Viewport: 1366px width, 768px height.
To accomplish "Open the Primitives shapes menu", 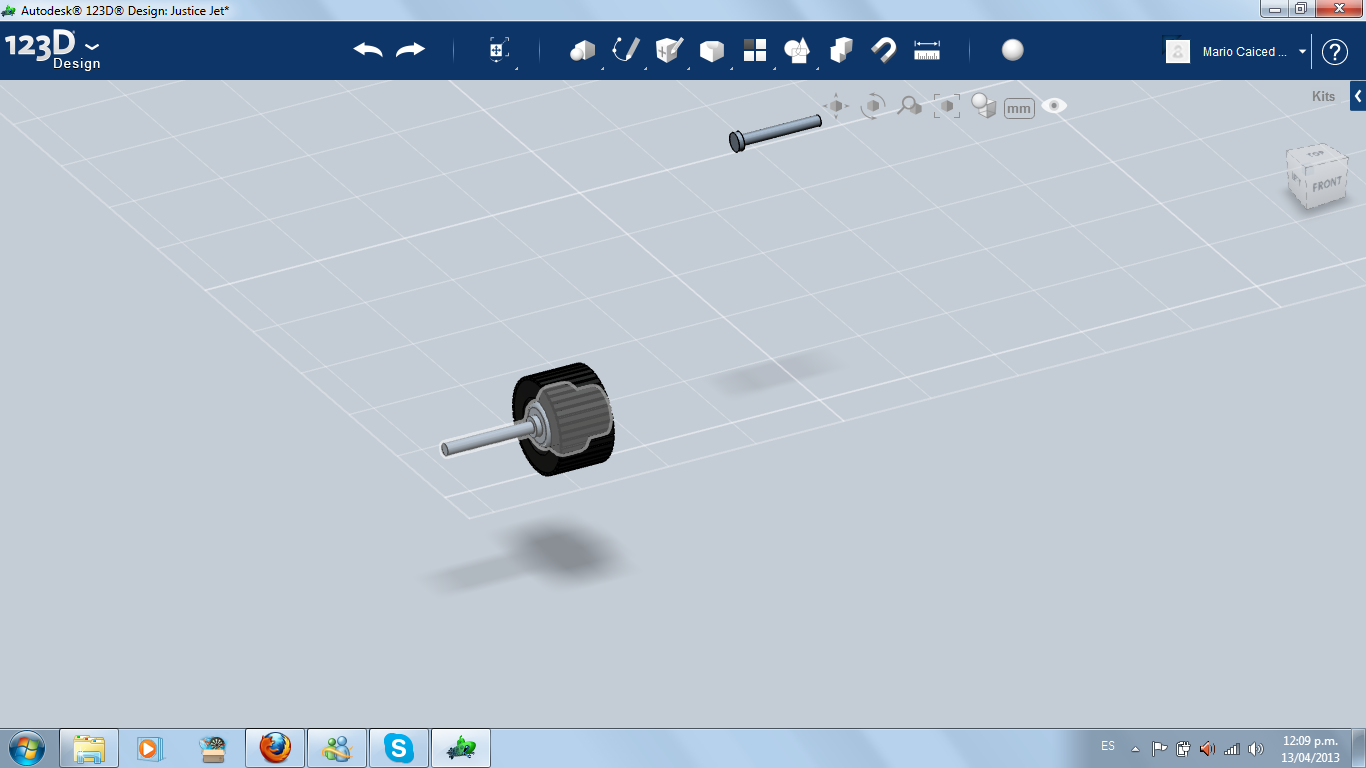I will coord(583,50).
